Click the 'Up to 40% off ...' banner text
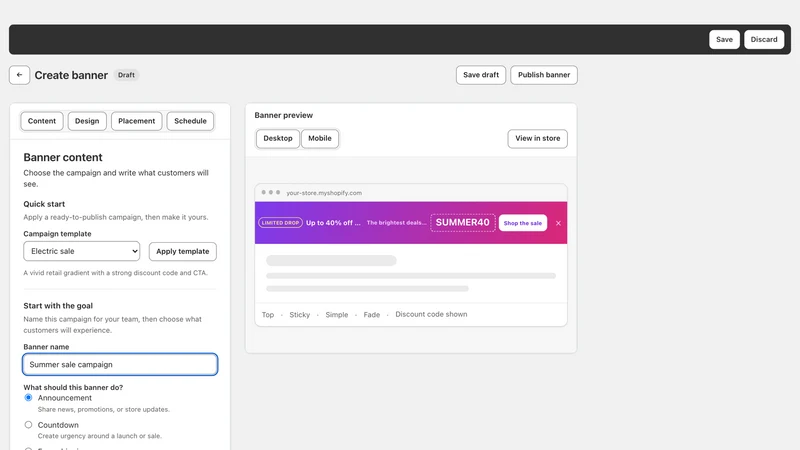Screen dimensions: 800x450 (x=333, y=223)
